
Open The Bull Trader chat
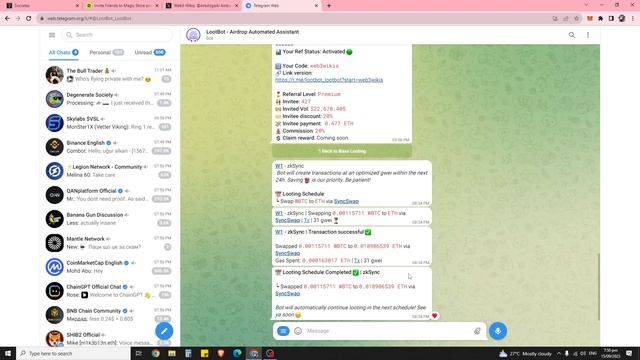109,75
